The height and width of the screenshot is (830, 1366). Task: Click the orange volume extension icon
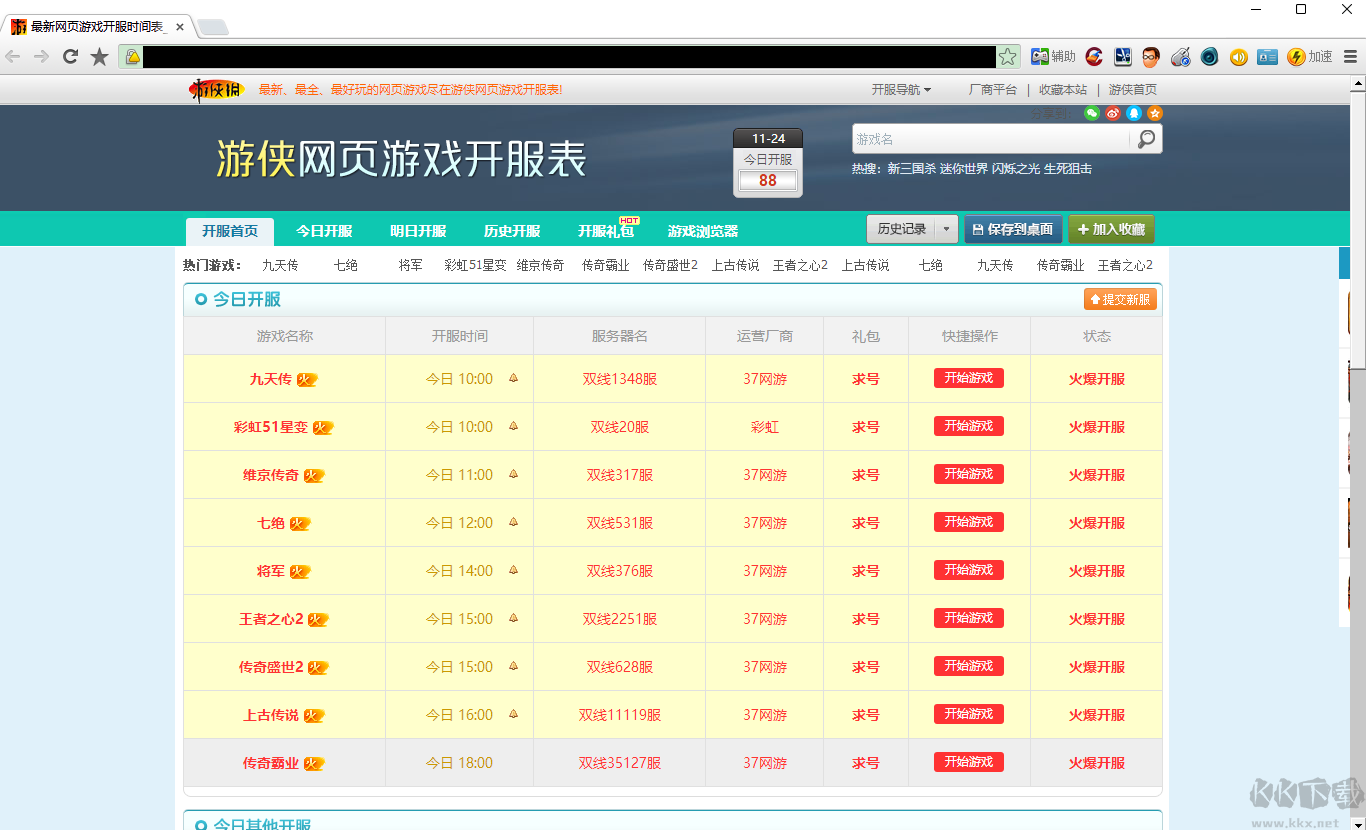tap(1238, 57)
